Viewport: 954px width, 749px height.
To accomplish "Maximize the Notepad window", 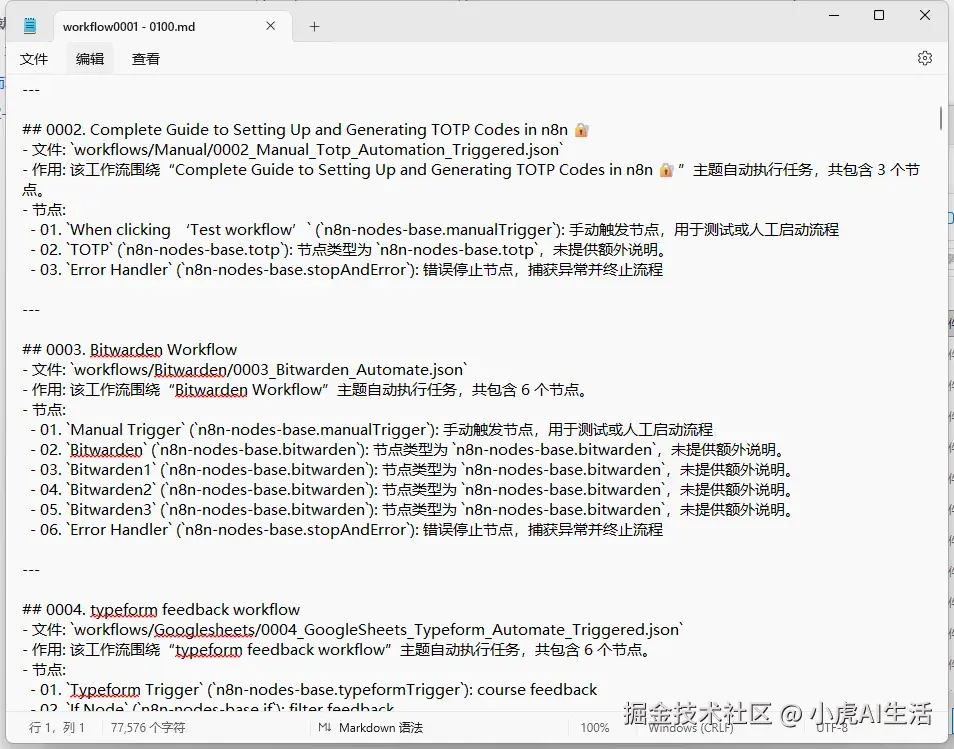I will coord(879,15).
